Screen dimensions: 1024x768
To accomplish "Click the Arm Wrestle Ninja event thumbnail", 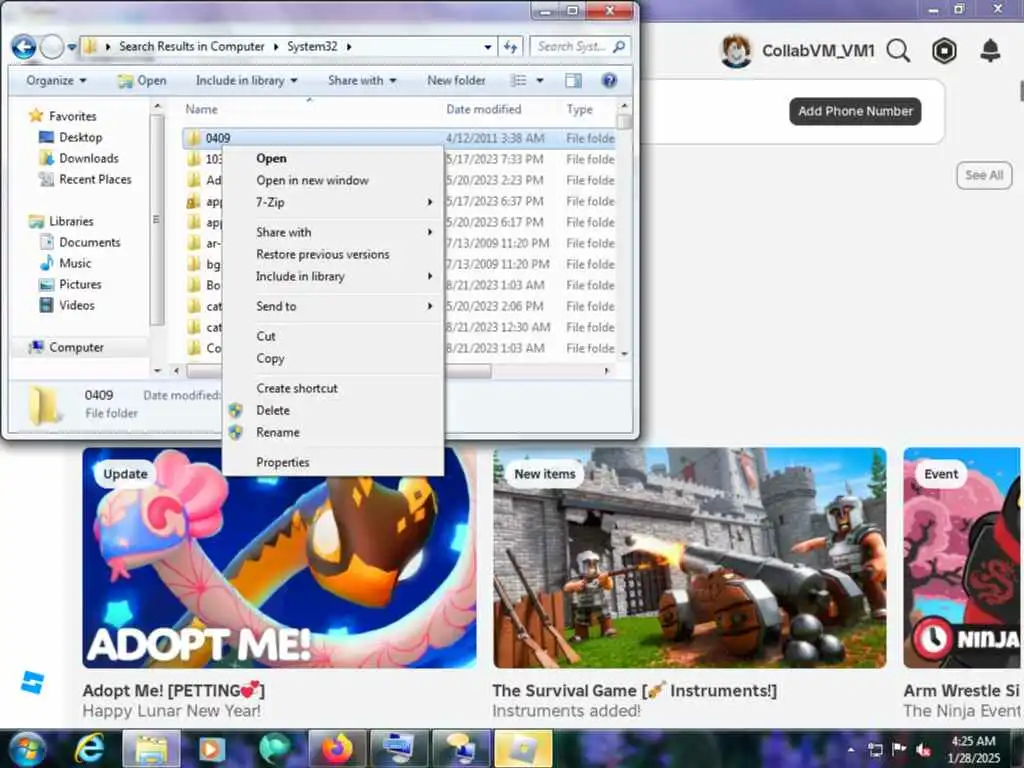I will [x=963, y=558].
